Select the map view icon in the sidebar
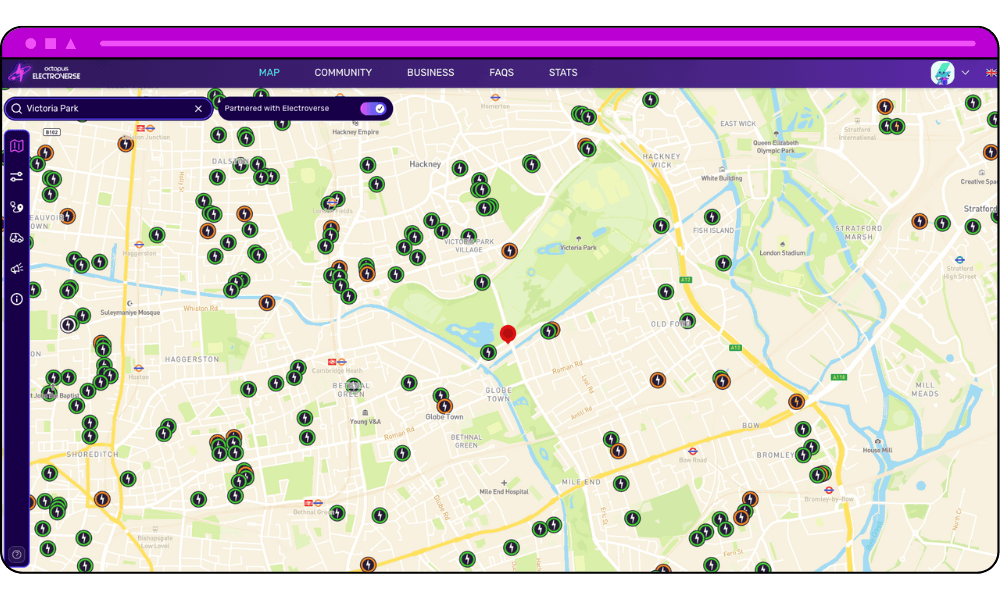The image size is (1000, 600). click(x=17, y=146)
